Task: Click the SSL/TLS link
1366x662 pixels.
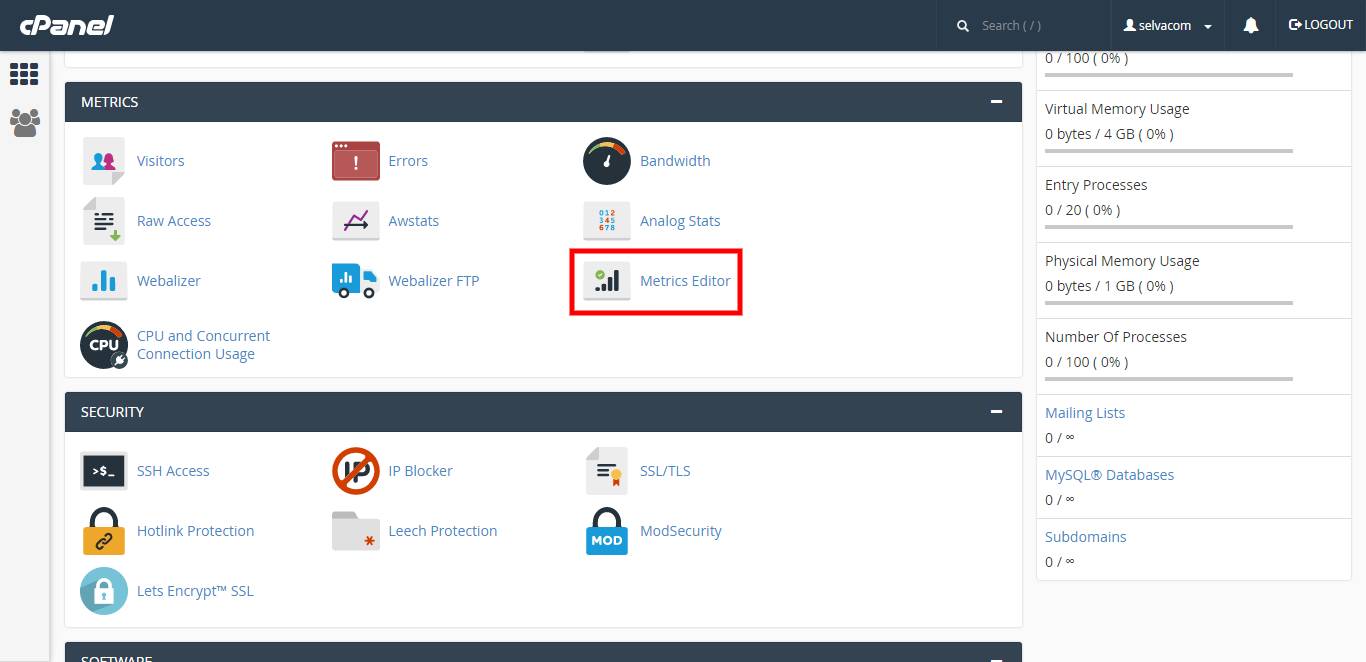Action: [x=665, y=471]
